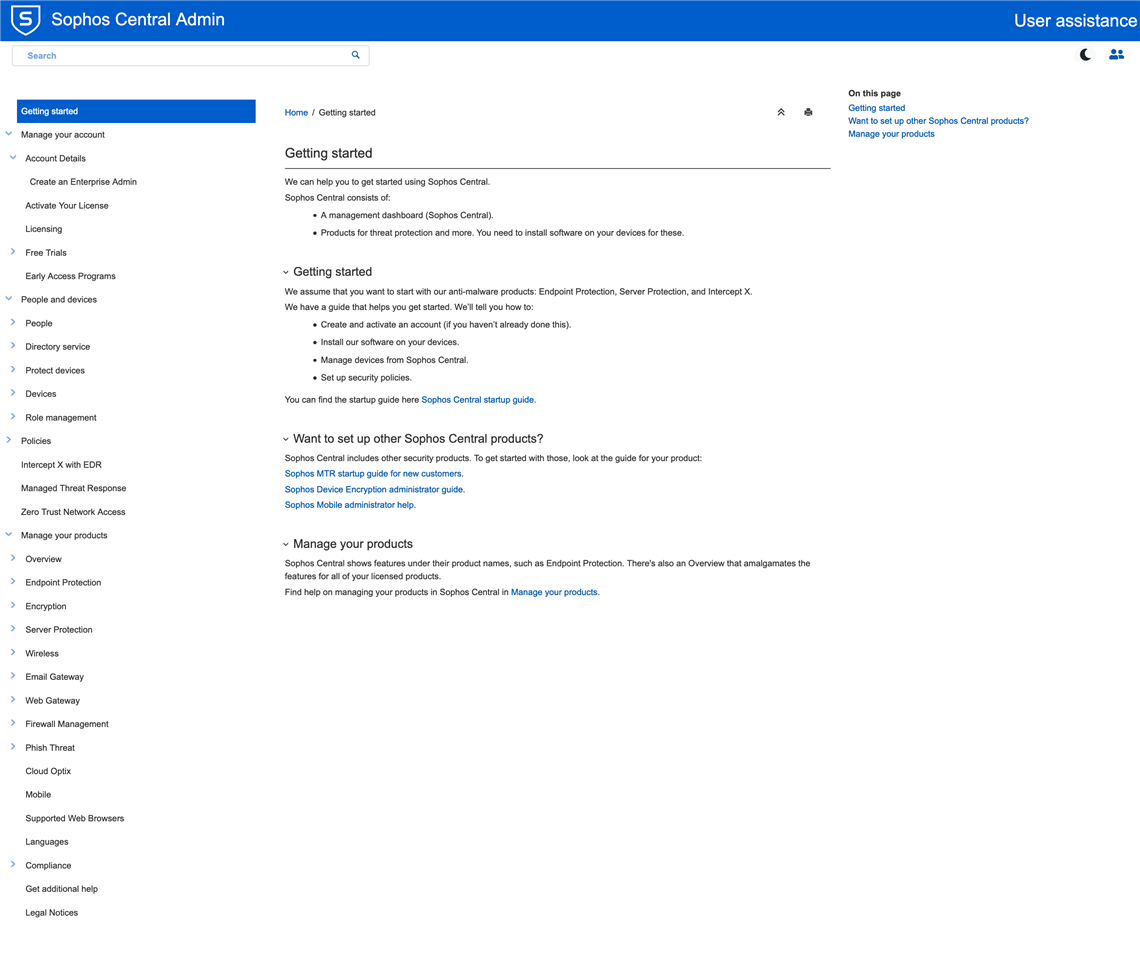This screenshot has width=1140, height=960.
Task: Open the Languages page
Action: [x=47, y=841]
